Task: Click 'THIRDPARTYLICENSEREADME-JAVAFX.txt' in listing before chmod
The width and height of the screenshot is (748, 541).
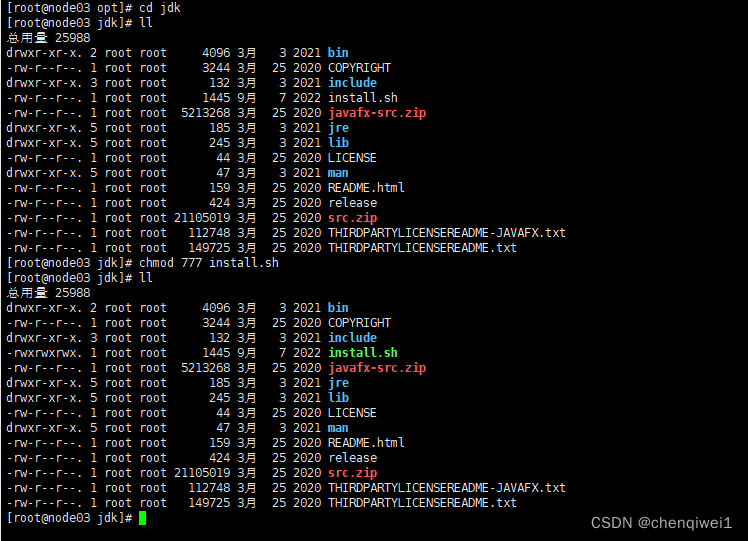Action: [447, 233]
